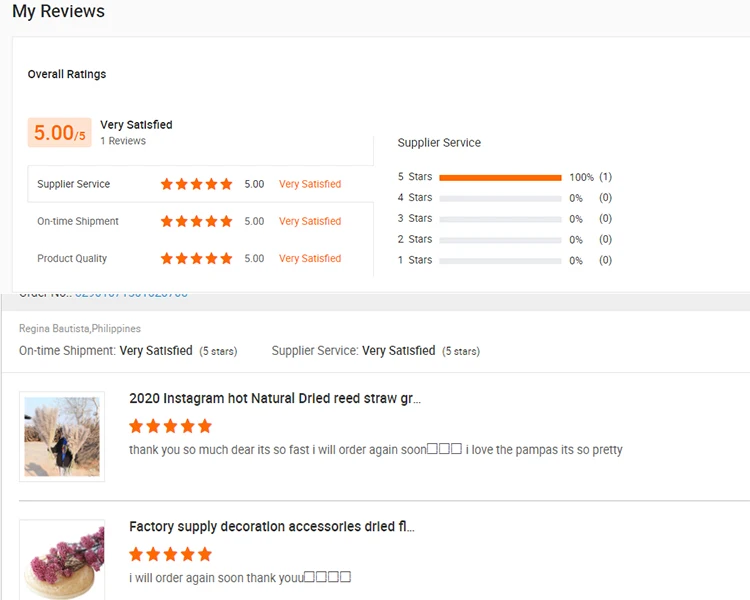
Task: Open the dried reed straw product thumbnail
Action: [x=62, y=436]
